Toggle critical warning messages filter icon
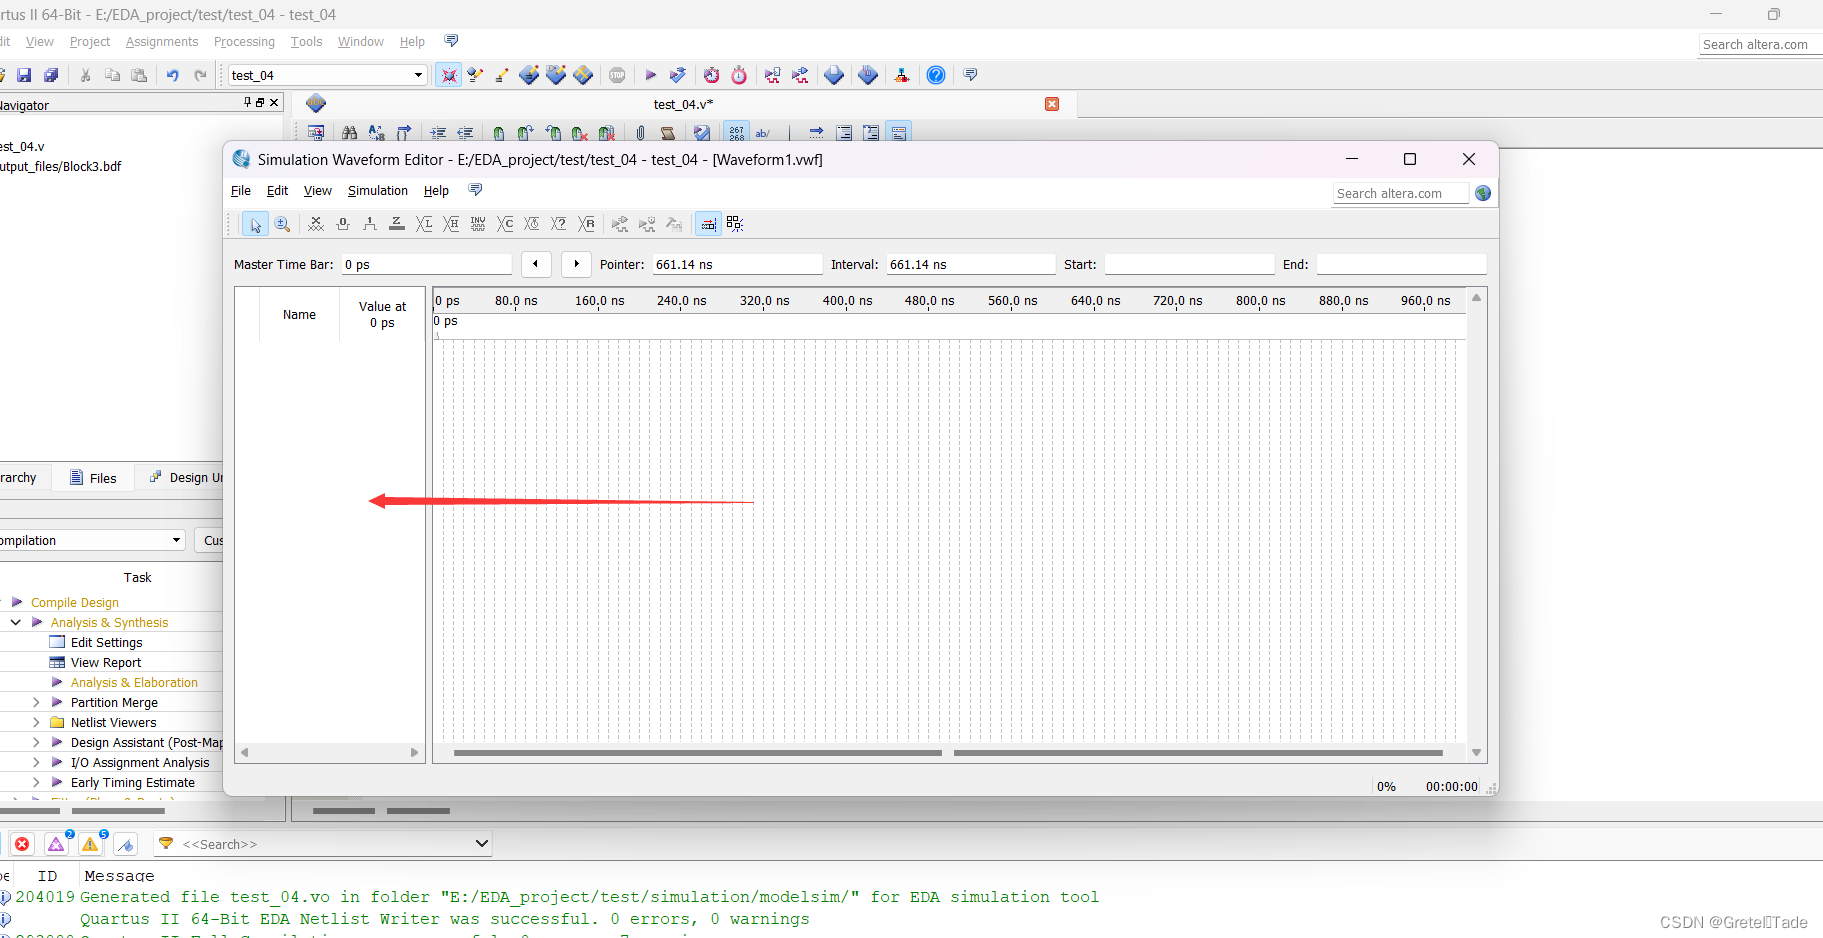 [57, 844]
